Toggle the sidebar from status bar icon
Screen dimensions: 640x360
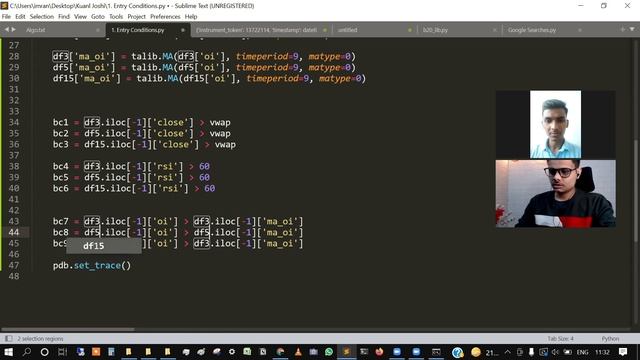(x=8, y=339)
